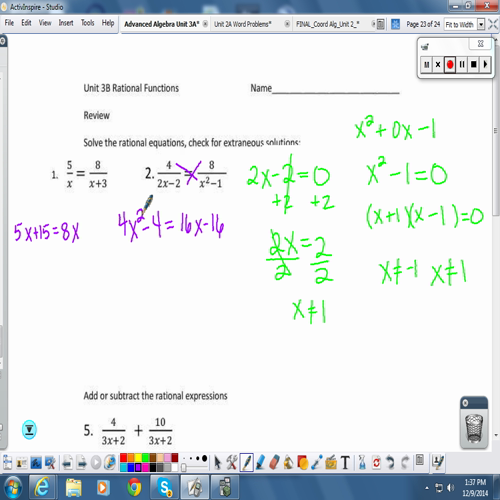Screen dimensions: 500x500
Task: Close the Unit 2A Word Problems tab
Action: click(287, 24)
